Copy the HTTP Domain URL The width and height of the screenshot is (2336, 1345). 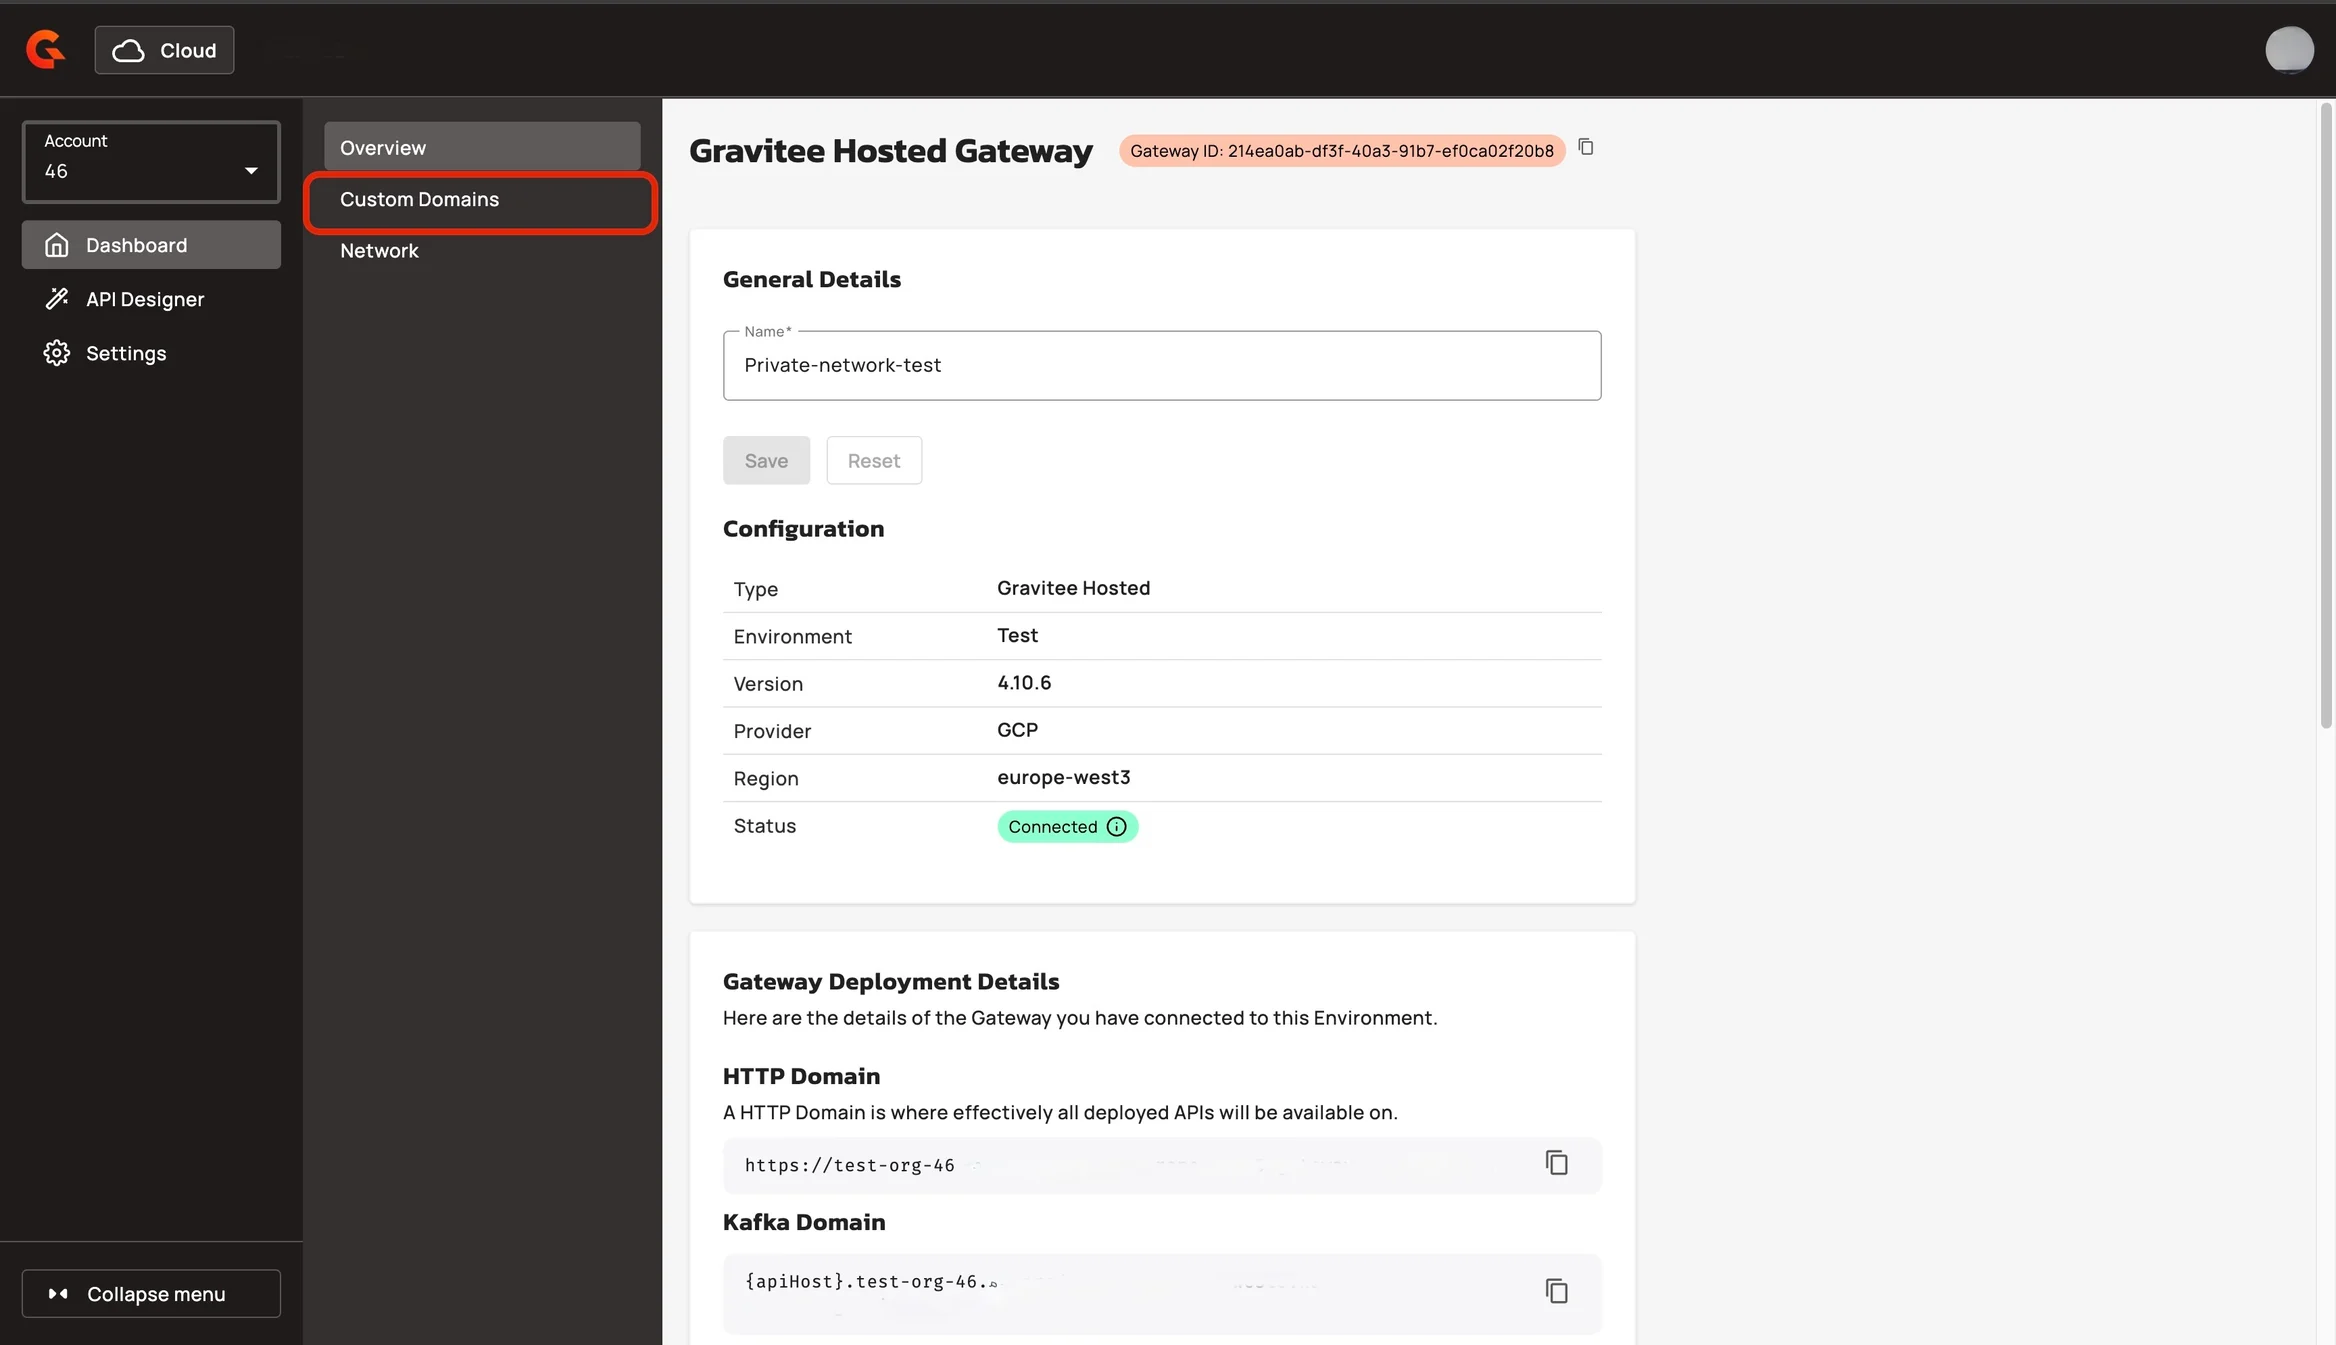[x=1556, y=1163]
